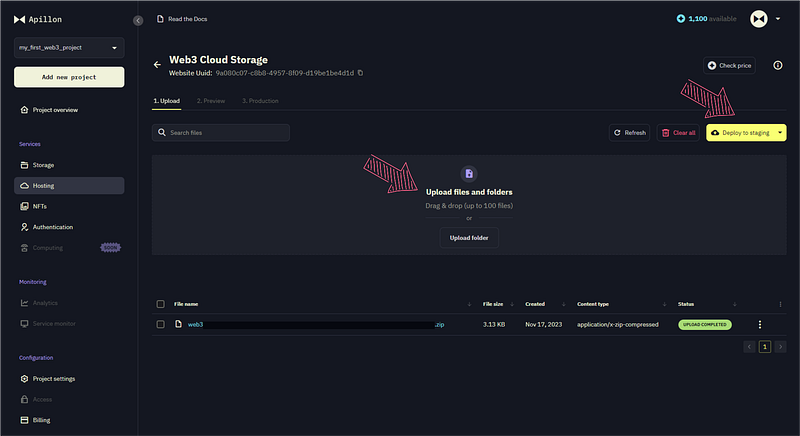
Task: Click the Upload Completed status badge
Action: (x=705, y=324)
